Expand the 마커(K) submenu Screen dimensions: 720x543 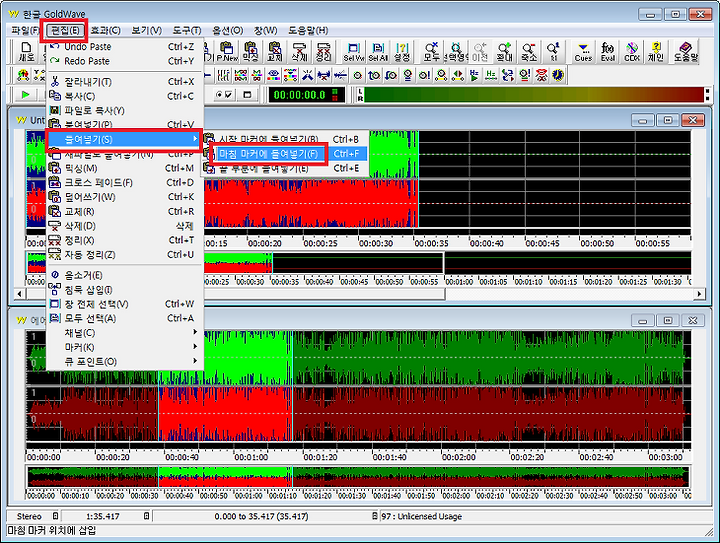[125, 347]
